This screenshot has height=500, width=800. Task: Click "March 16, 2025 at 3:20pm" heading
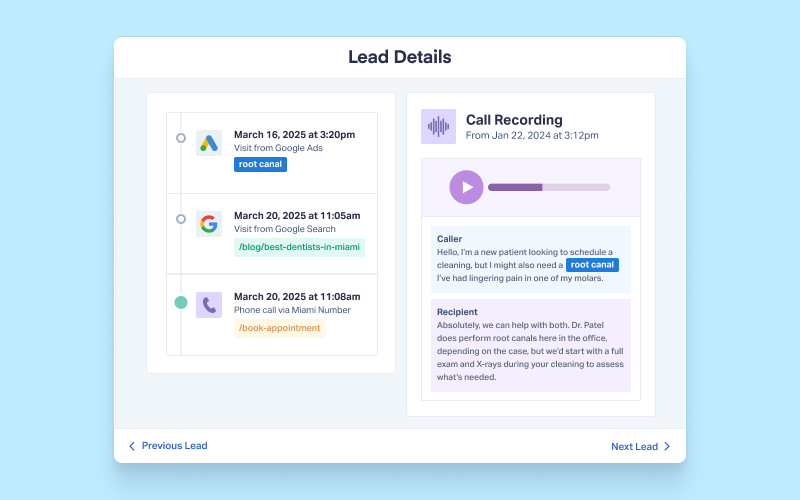tap(294, 135)
